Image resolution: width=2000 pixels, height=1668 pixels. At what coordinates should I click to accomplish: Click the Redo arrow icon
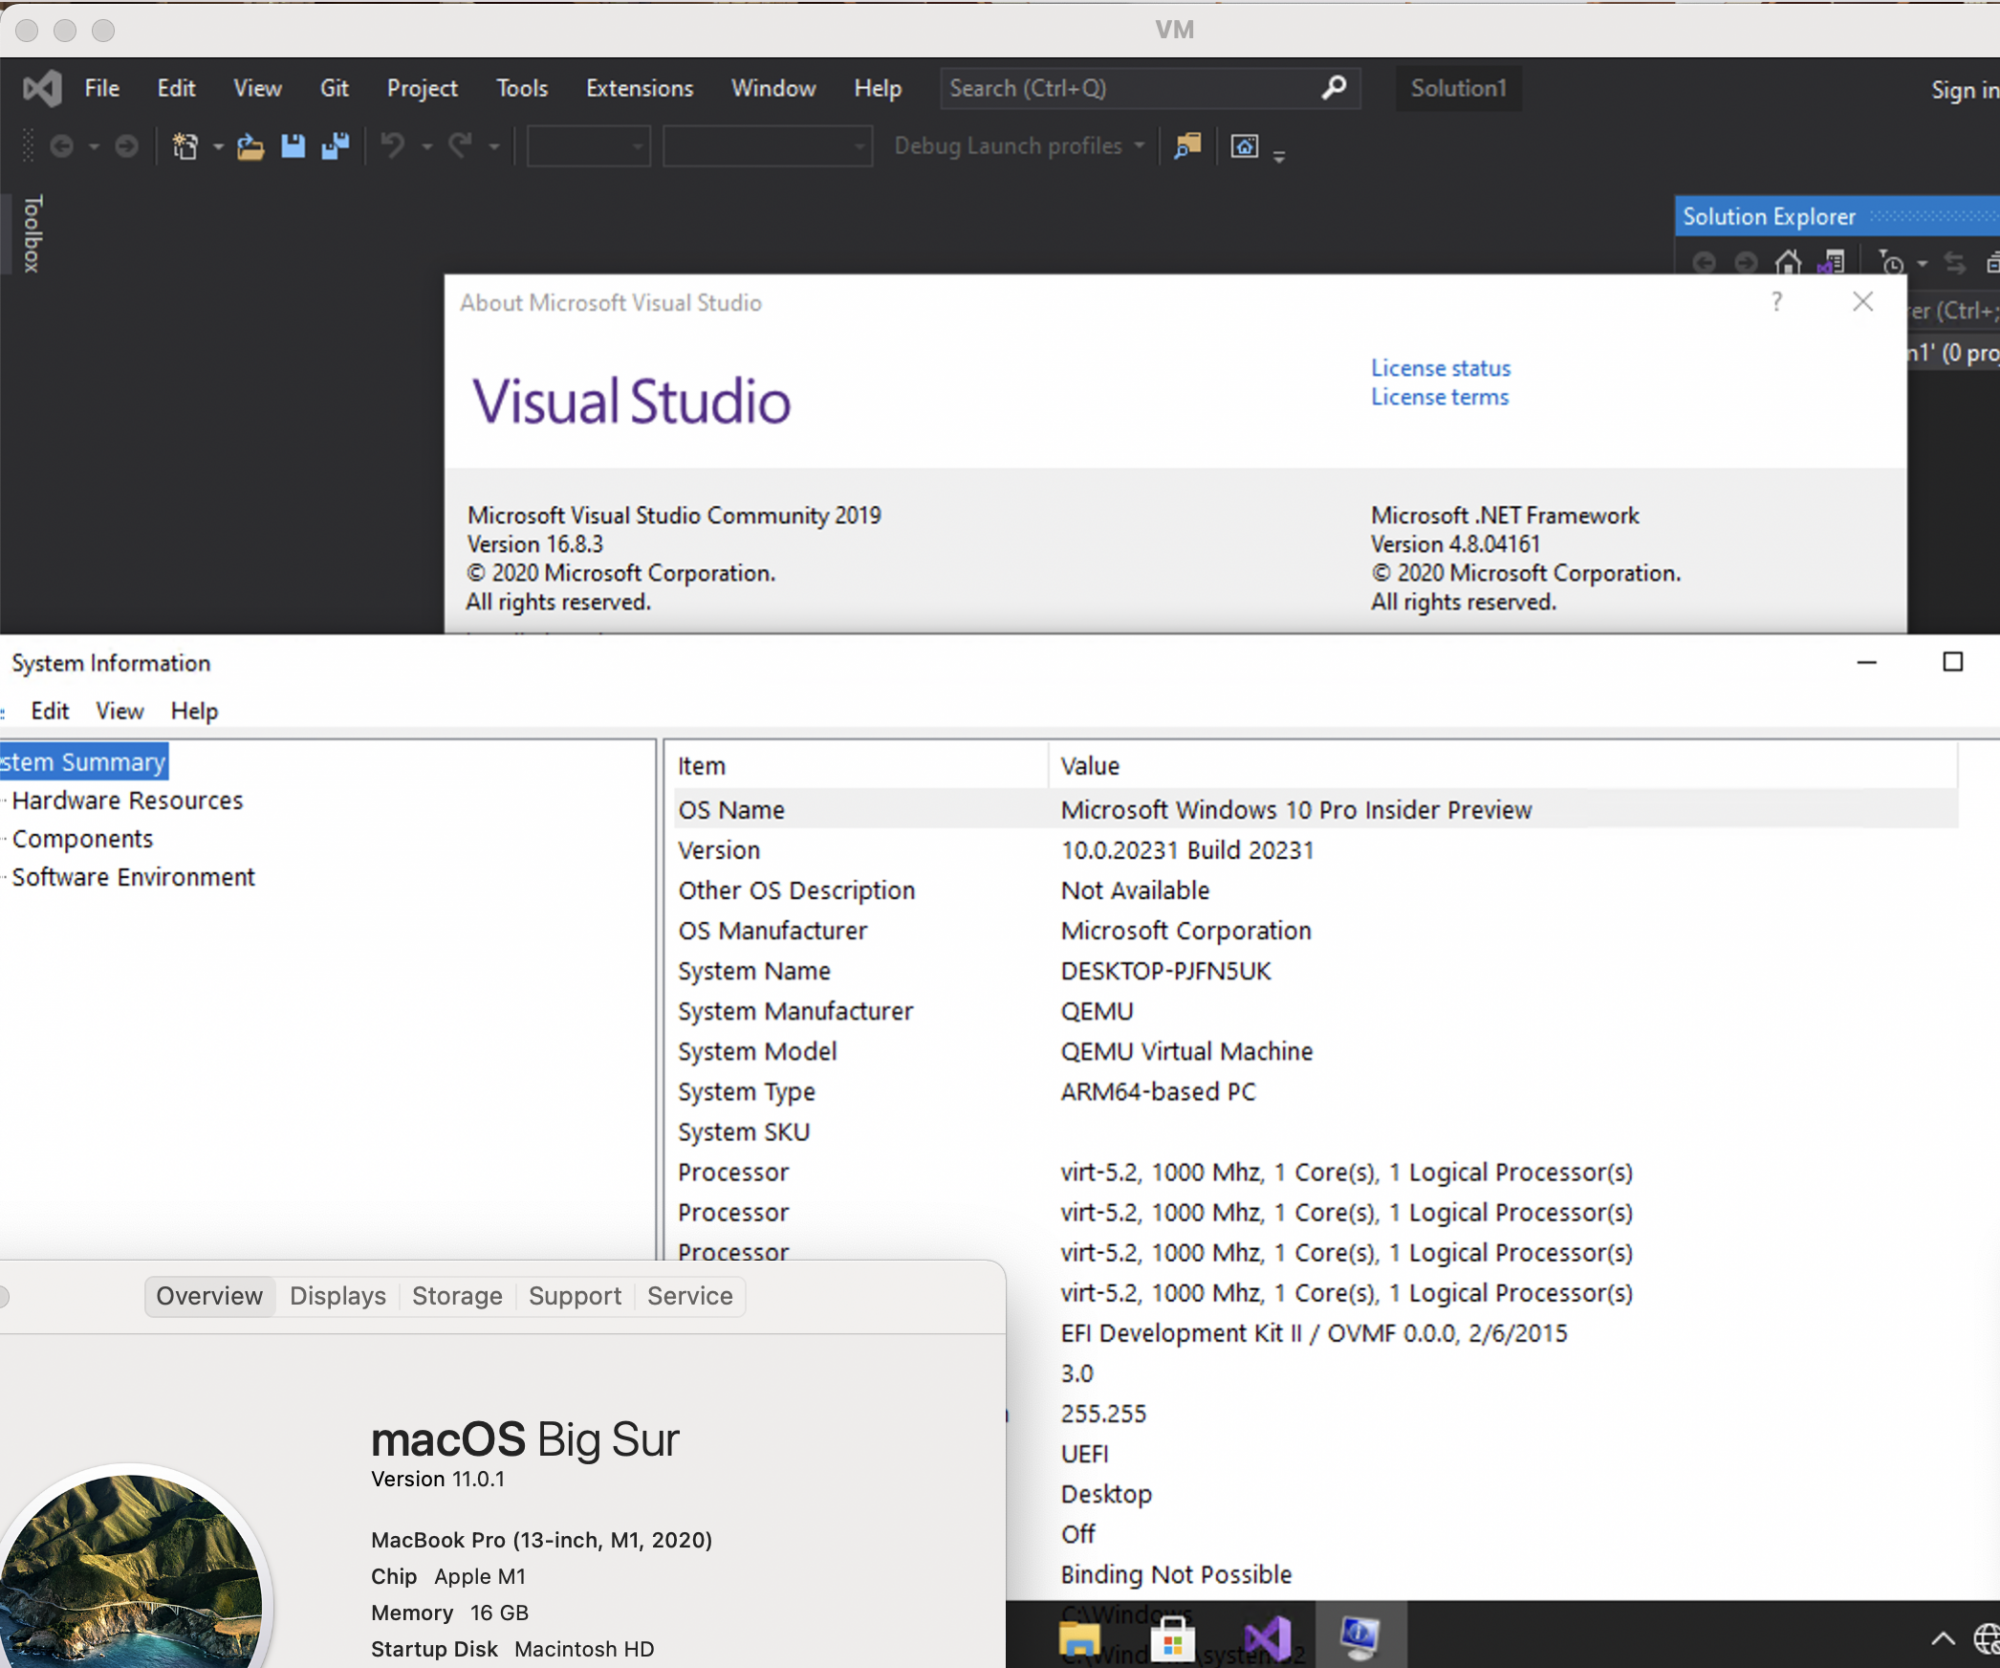pos(460,147)
